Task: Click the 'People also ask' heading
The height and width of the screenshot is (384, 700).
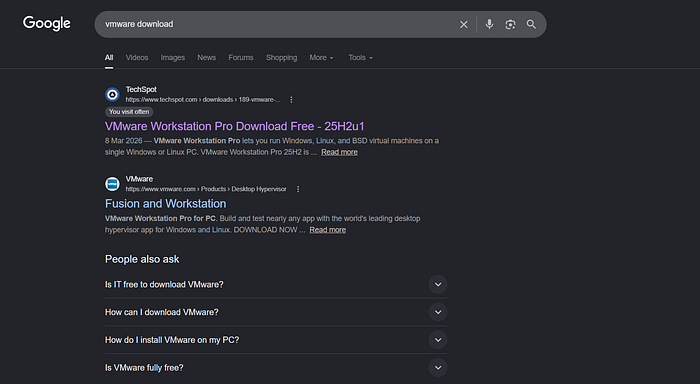Action: click(142, 259)
